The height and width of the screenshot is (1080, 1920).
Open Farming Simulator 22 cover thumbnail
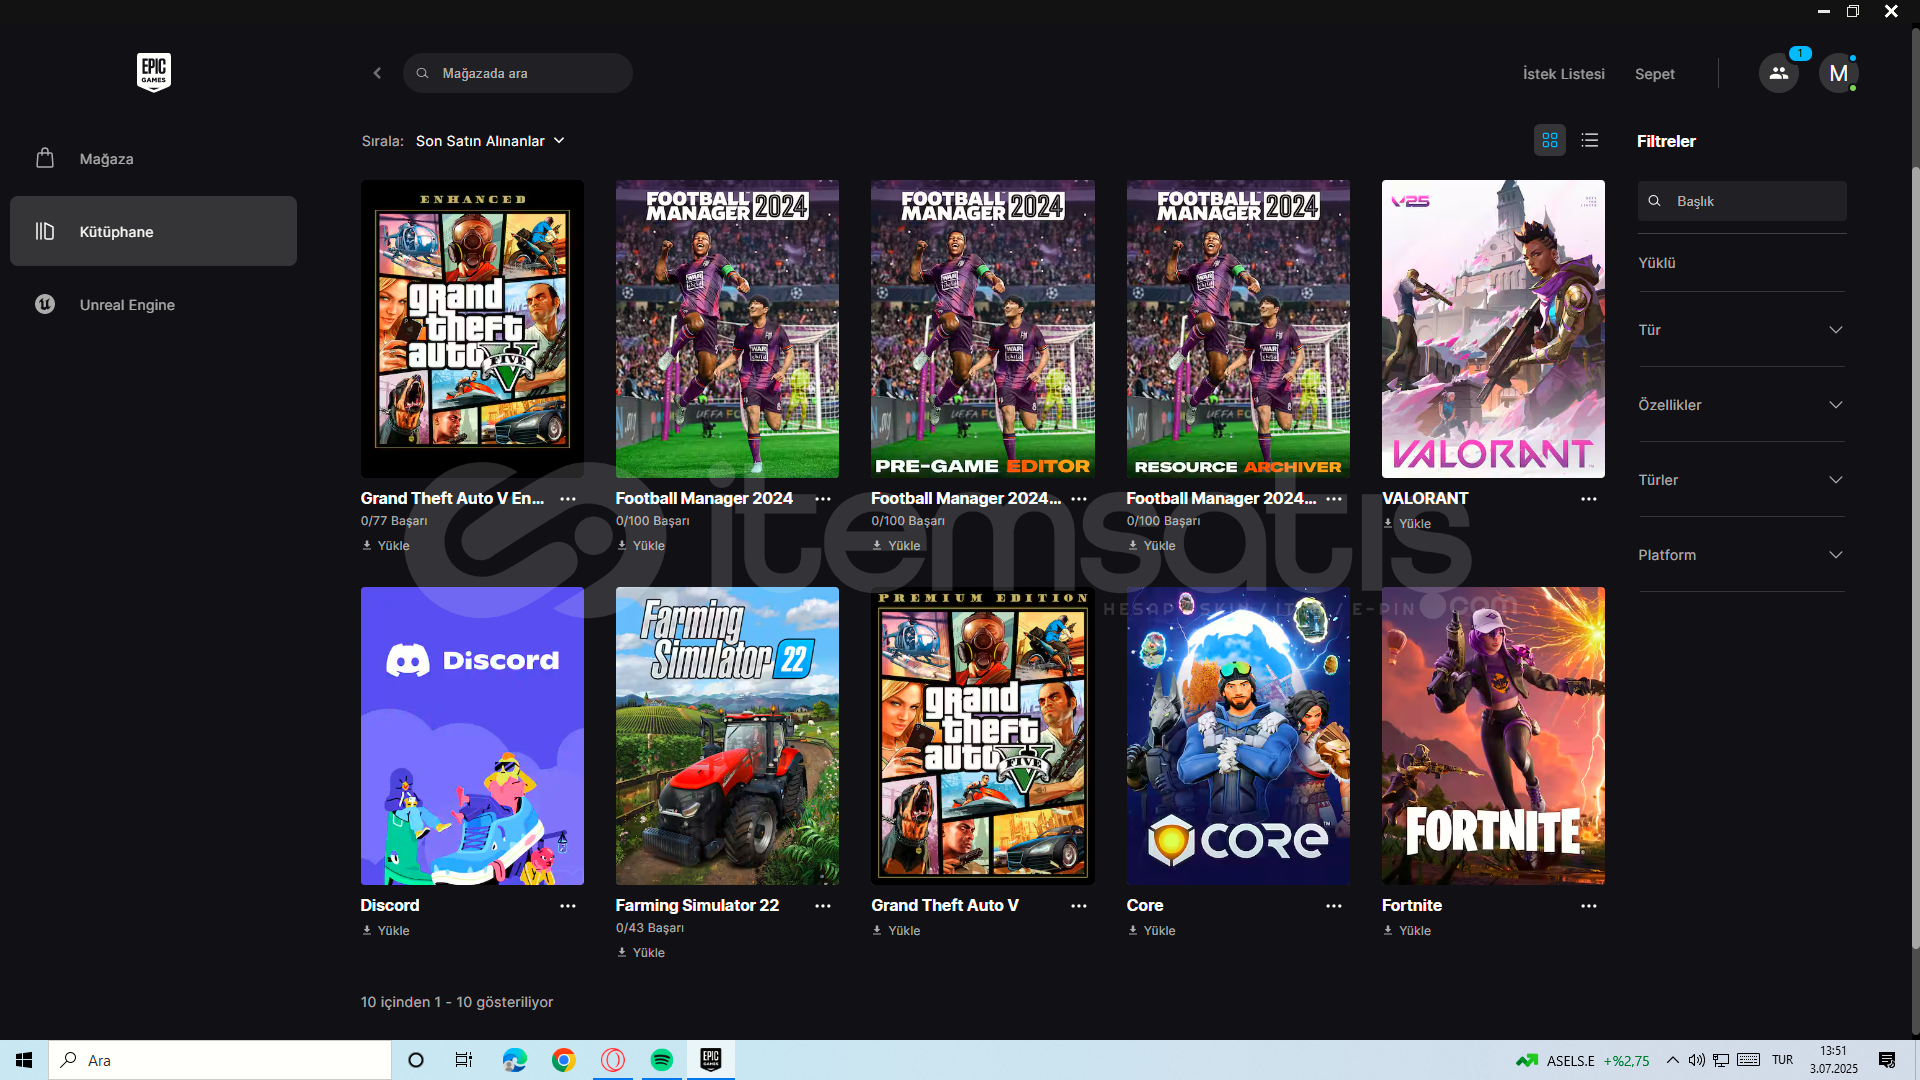click(727, 736)
